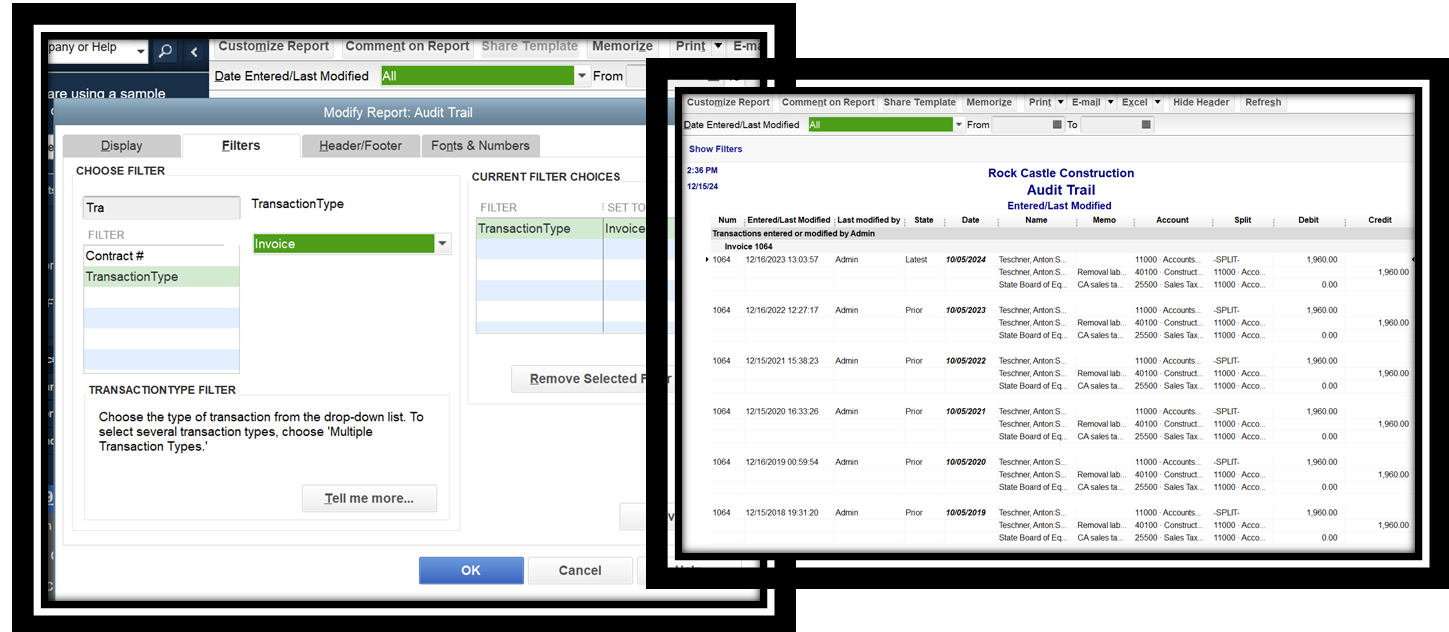Click the collapse chevron beside the search box
The height and width of the screenshot is (632, 1449).
click(x=193, y=51)
